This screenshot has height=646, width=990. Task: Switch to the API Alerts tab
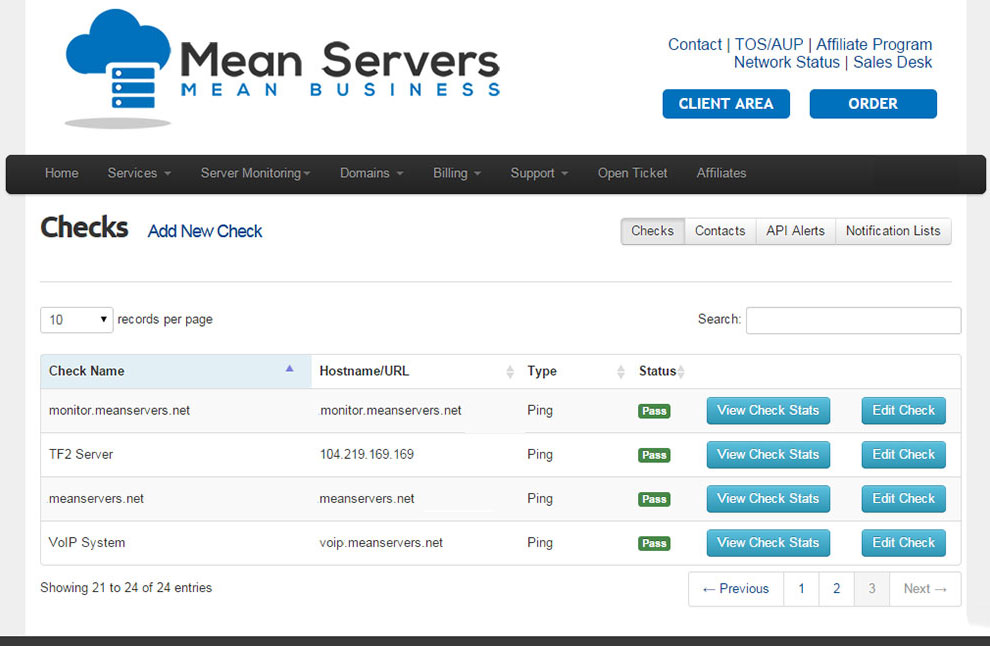click(796, 231)
